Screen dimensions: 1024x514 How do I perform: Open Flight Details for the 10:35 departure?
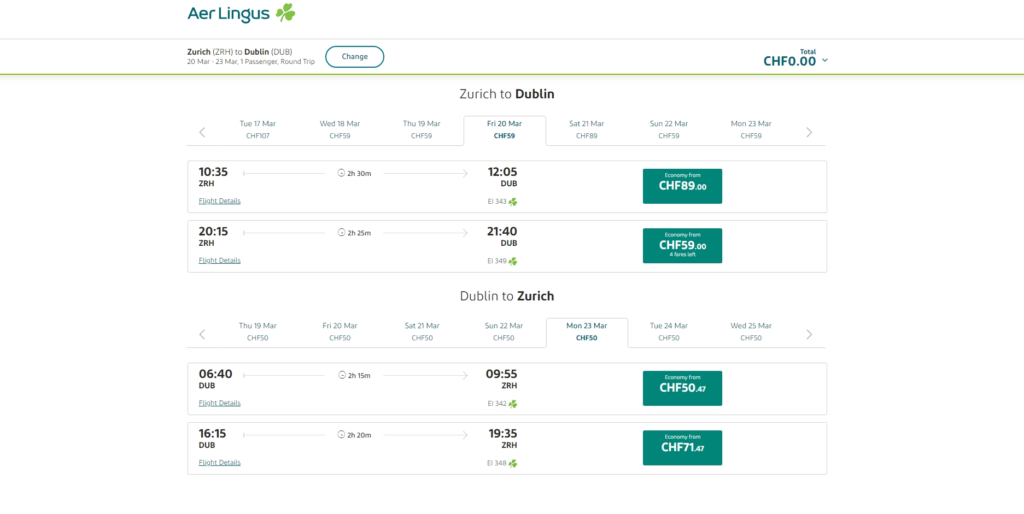coord(219,201)
